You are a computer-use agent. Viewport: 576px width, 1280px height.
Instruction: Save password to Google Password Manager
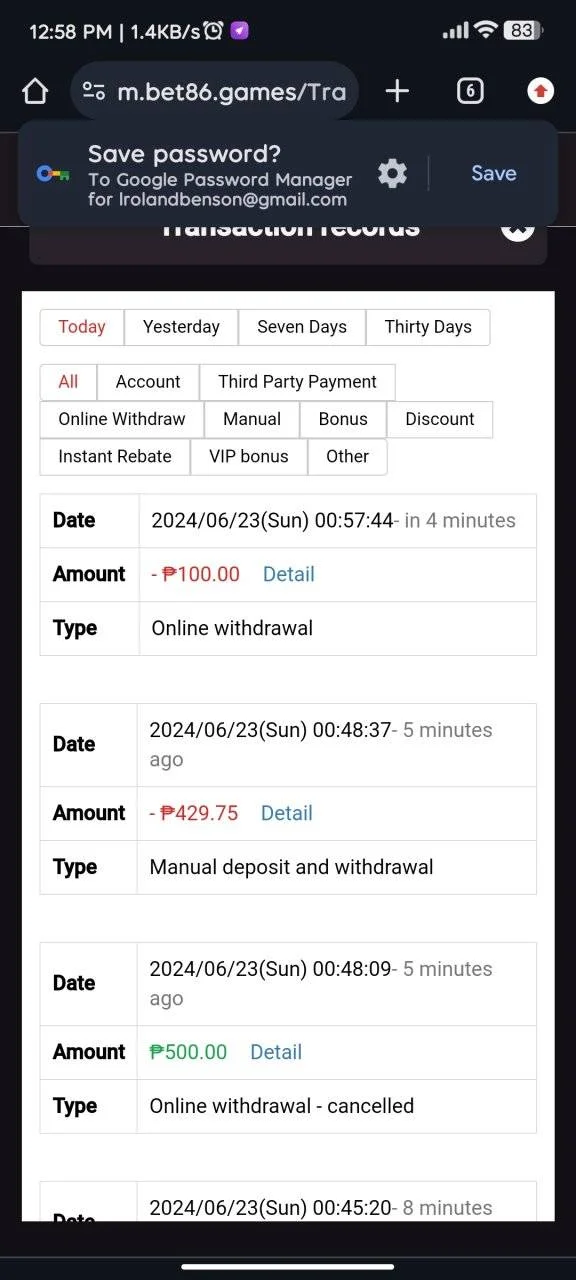tap(494, 173)
